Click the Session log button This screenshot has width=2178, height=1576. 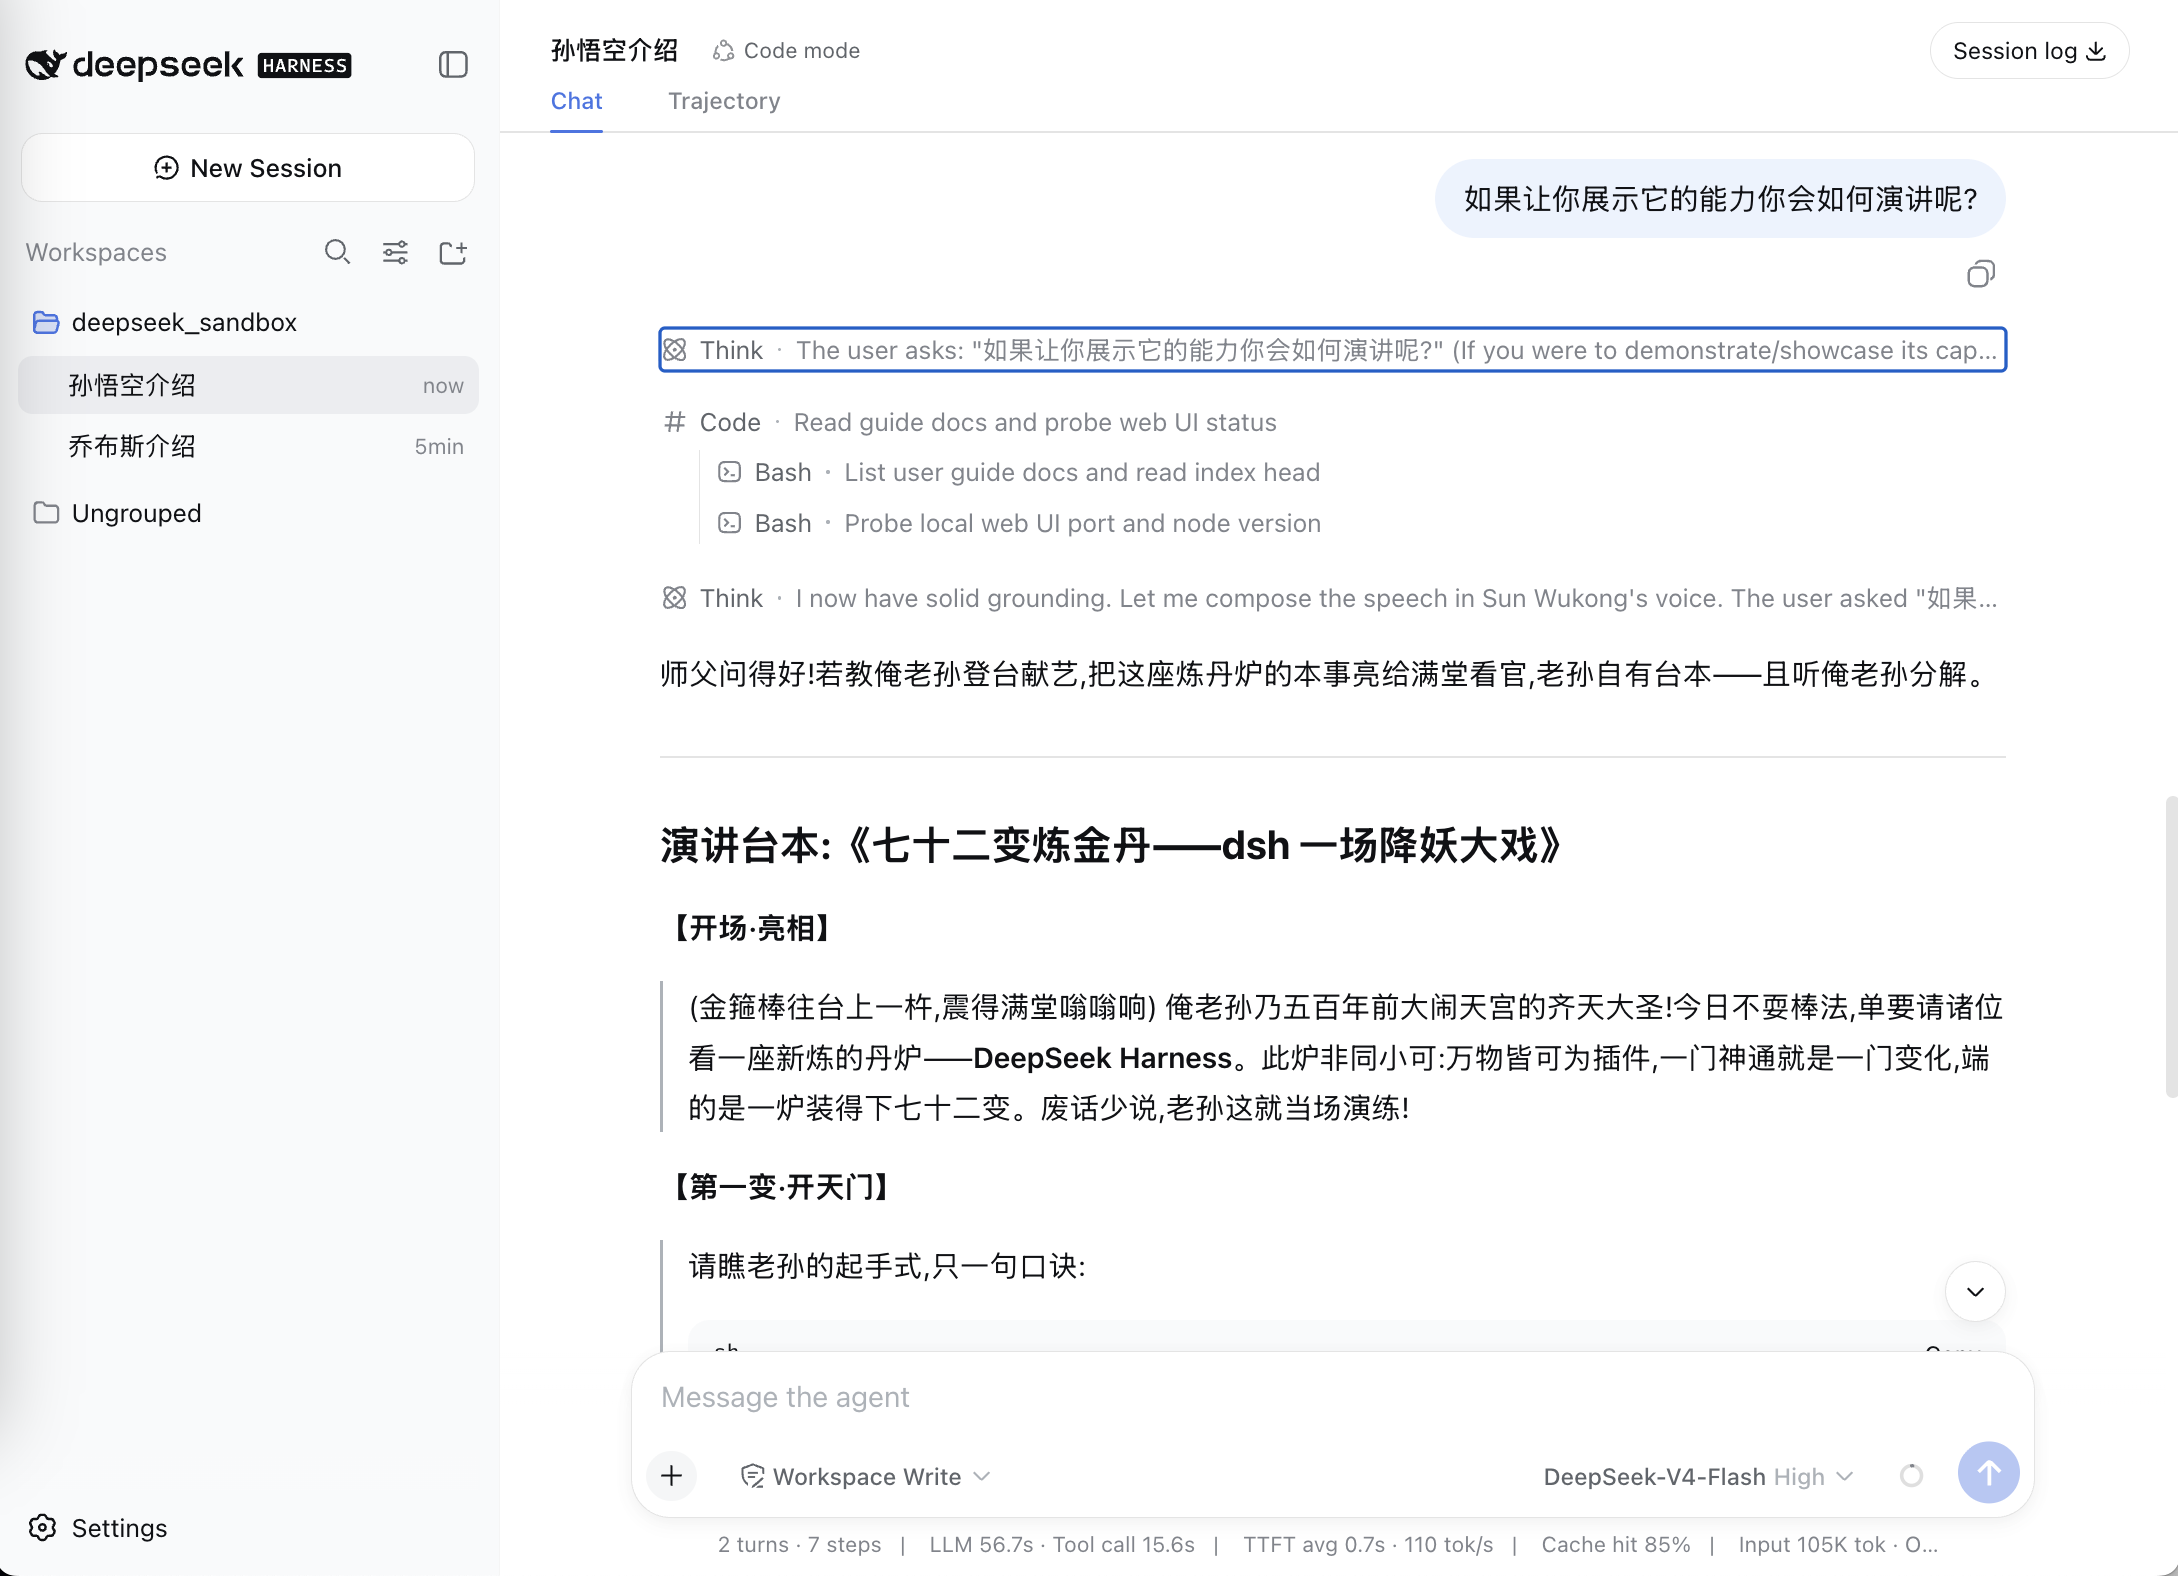tap(2029, 51)
